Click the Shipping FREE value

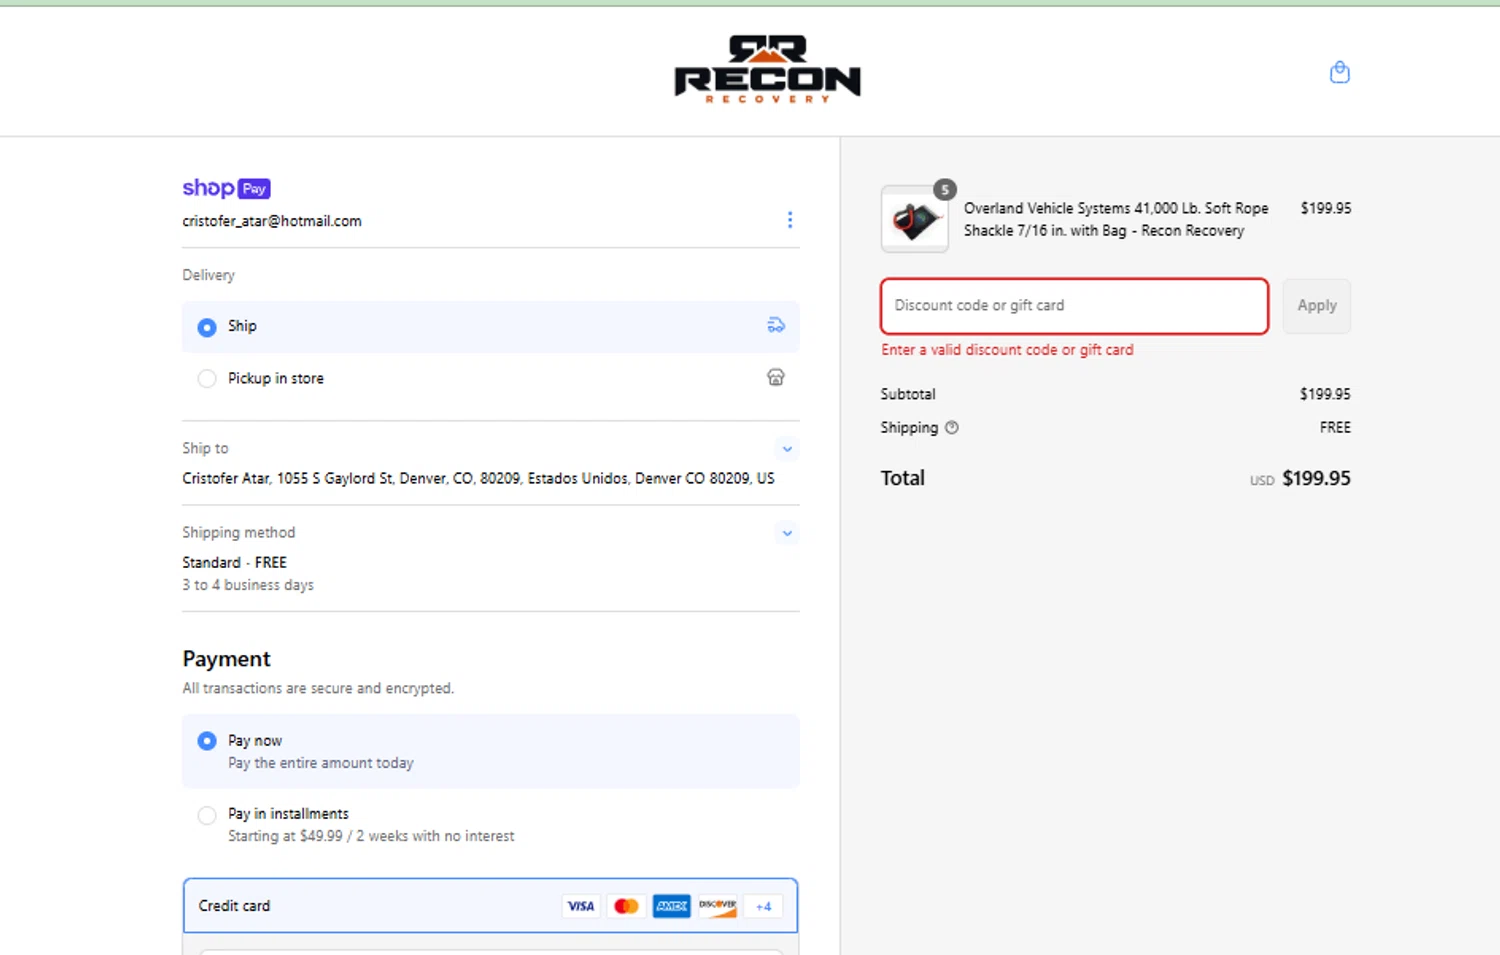pos(1335,427)
